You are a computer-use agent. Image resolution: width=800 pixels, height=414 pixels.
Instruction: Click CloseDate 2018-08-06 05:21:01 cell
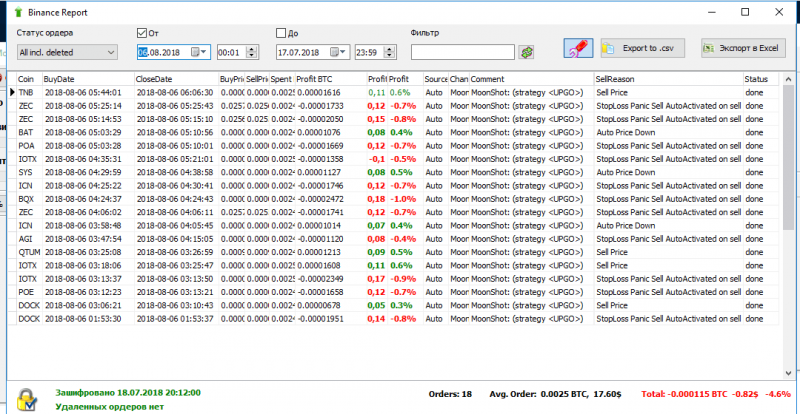[177, 159]
